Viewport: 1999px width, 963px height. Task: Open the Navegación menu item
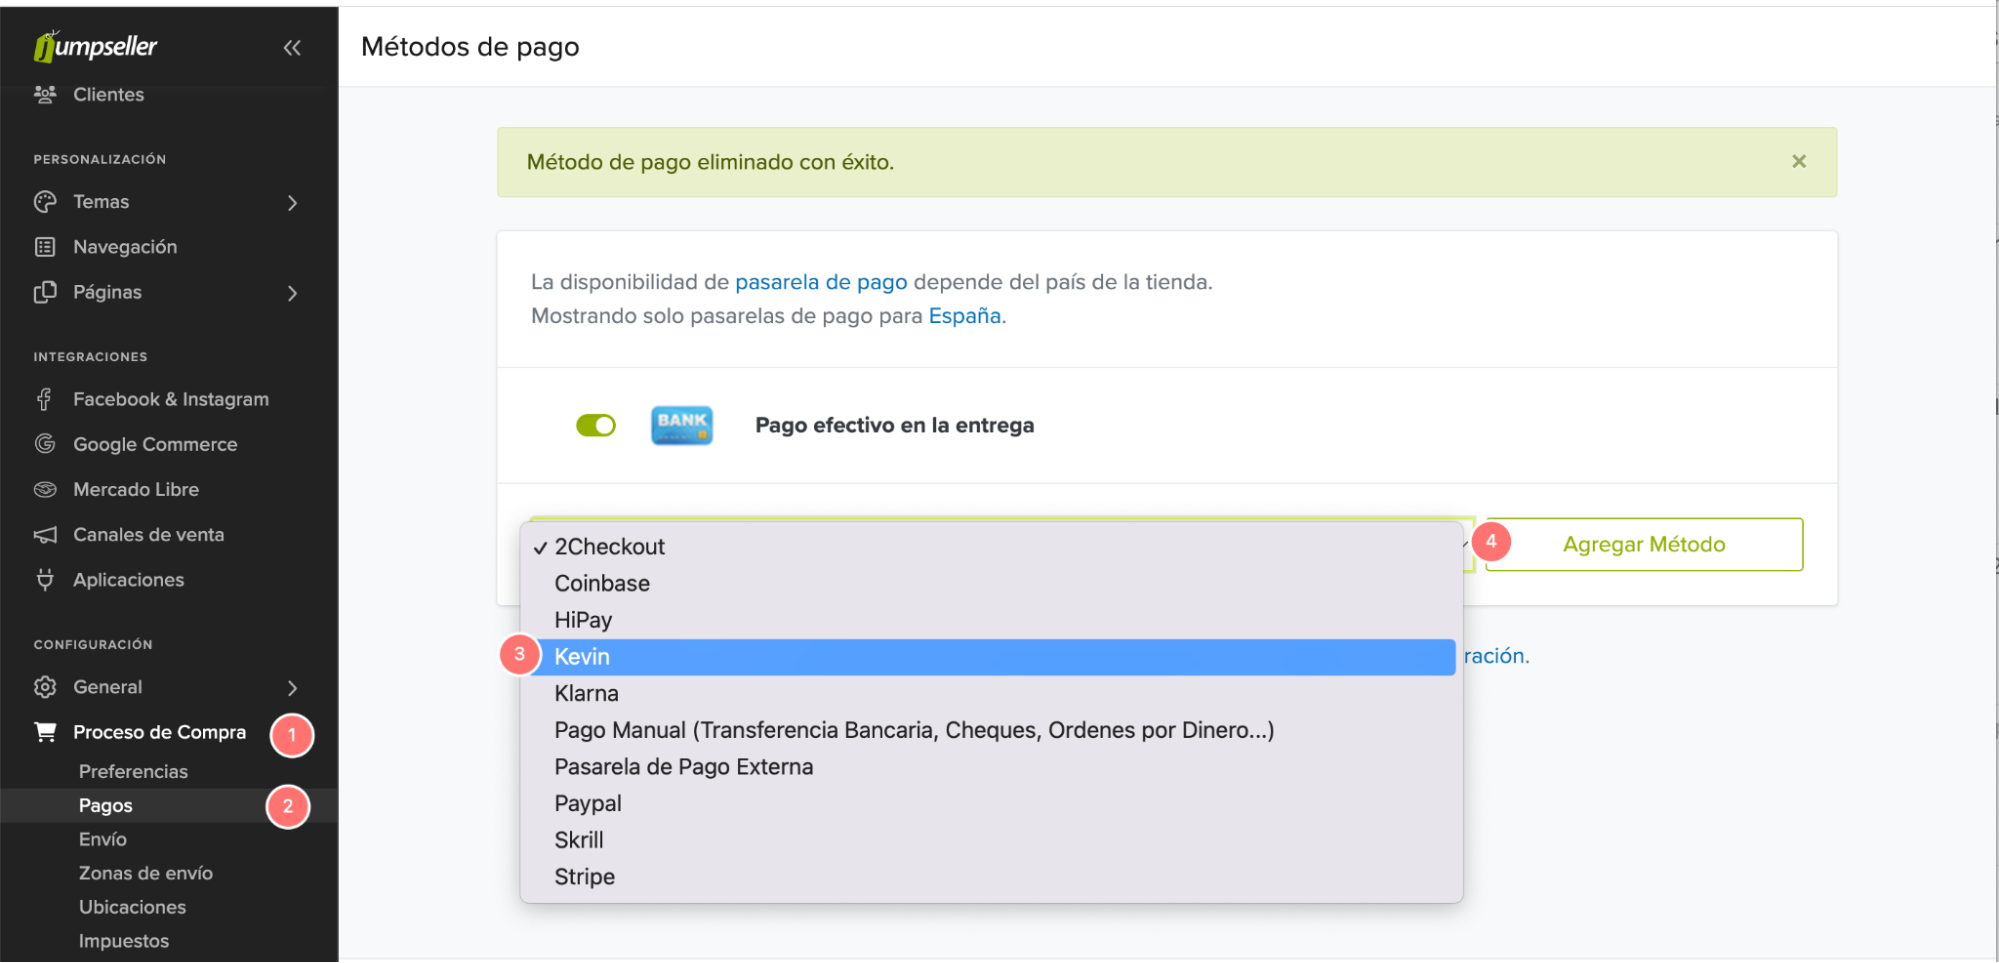point(125,247)
